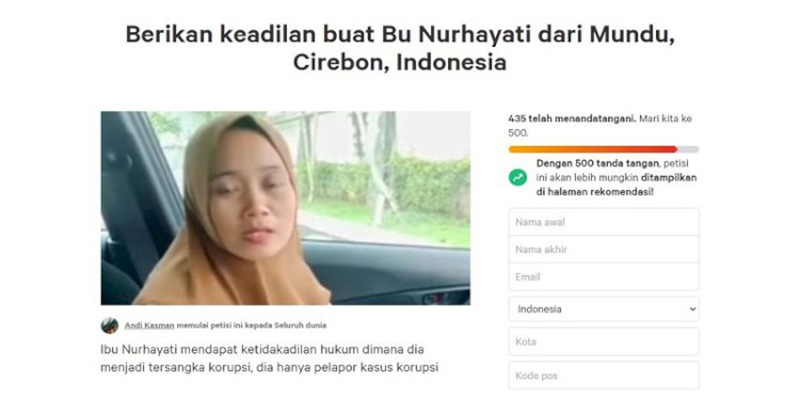This screenshot has width=800, height=400.
Task: Open the Andi Kasman profile link
Action: [x=149, y=326]
